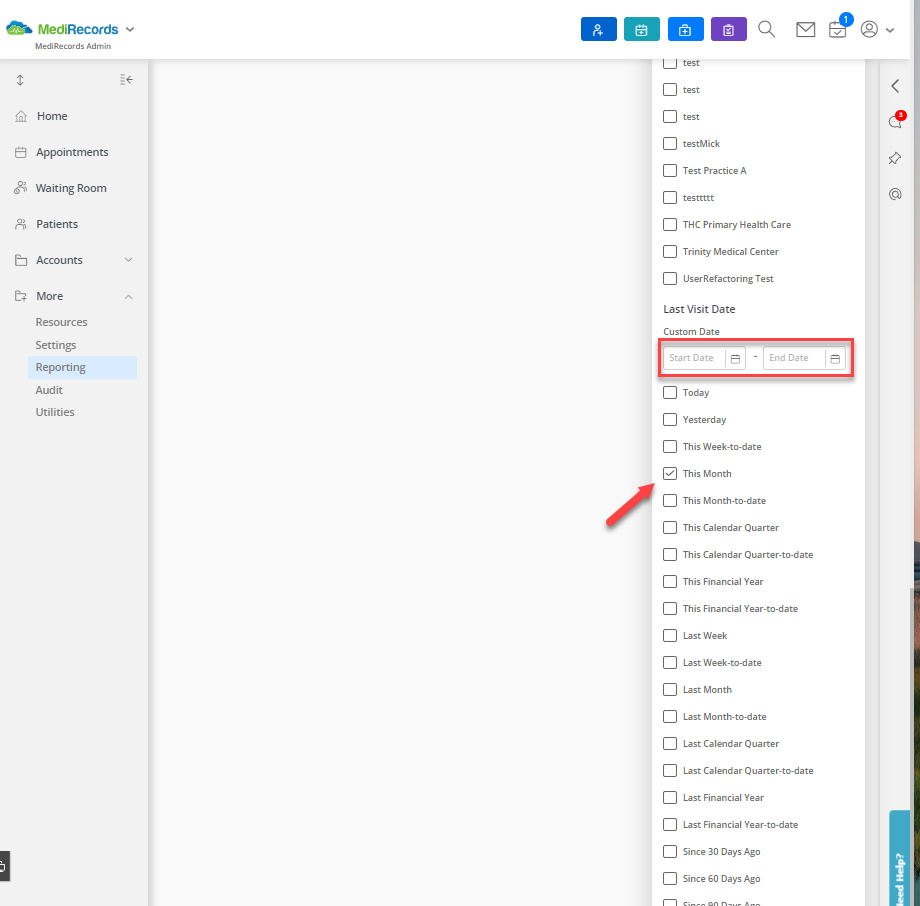
Task: Check Last Calendar Quarter checkbox
Action: point(669,743)
